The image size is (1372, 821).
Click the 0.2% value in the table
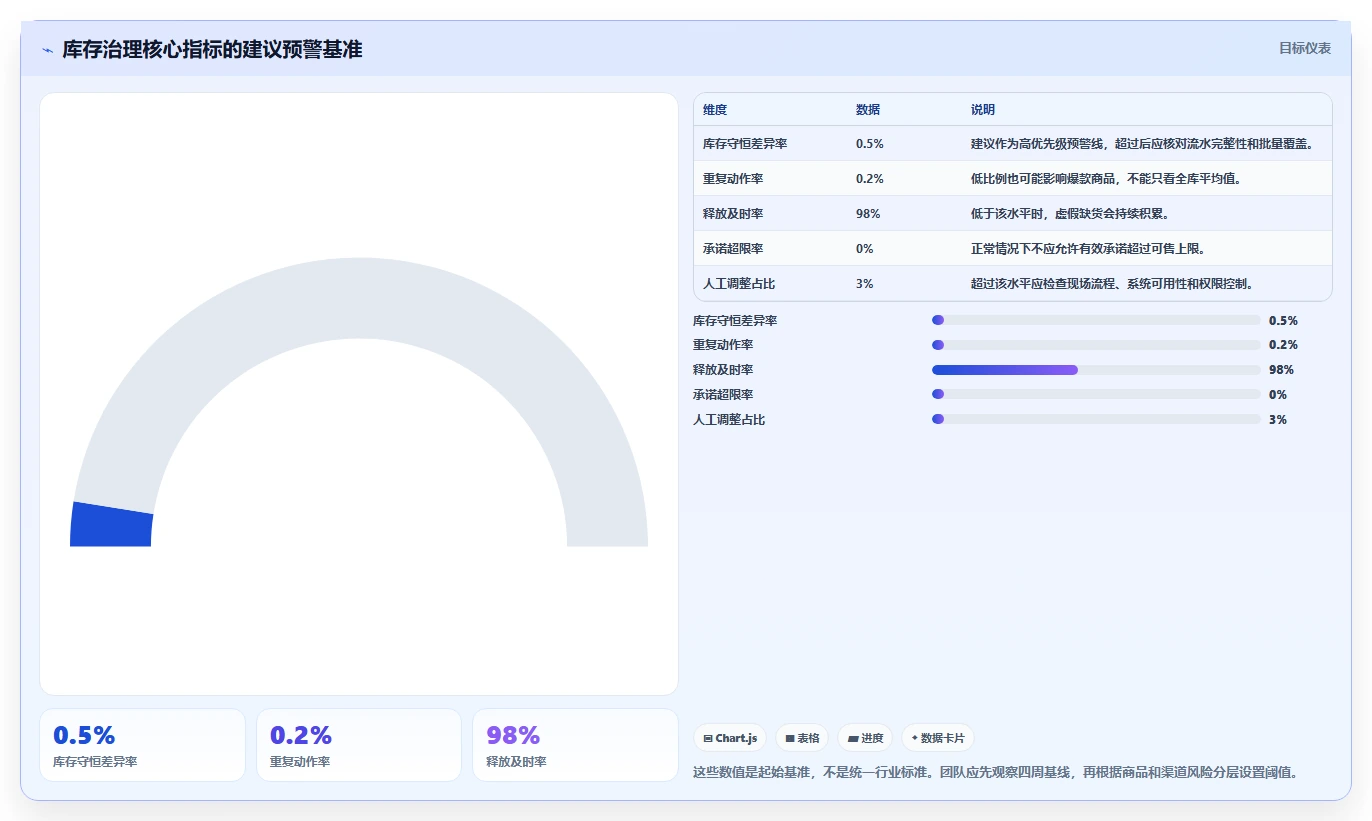click(x=870, y=179)
